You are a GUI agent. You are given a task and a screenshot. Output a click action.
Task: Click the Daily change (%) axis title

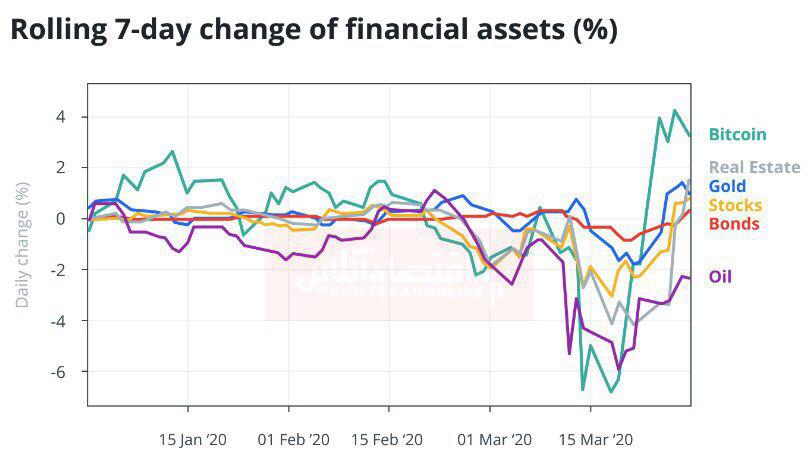pyautogui.click(x=22, y=245)
